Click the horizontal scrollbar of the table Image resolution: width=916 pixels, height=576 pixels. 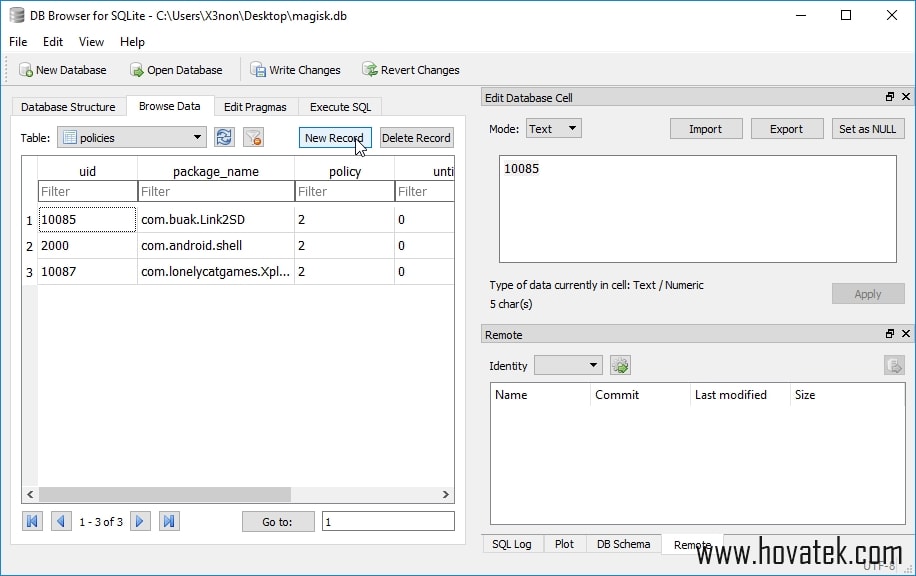pyautogui.click(x=165, y=494)
